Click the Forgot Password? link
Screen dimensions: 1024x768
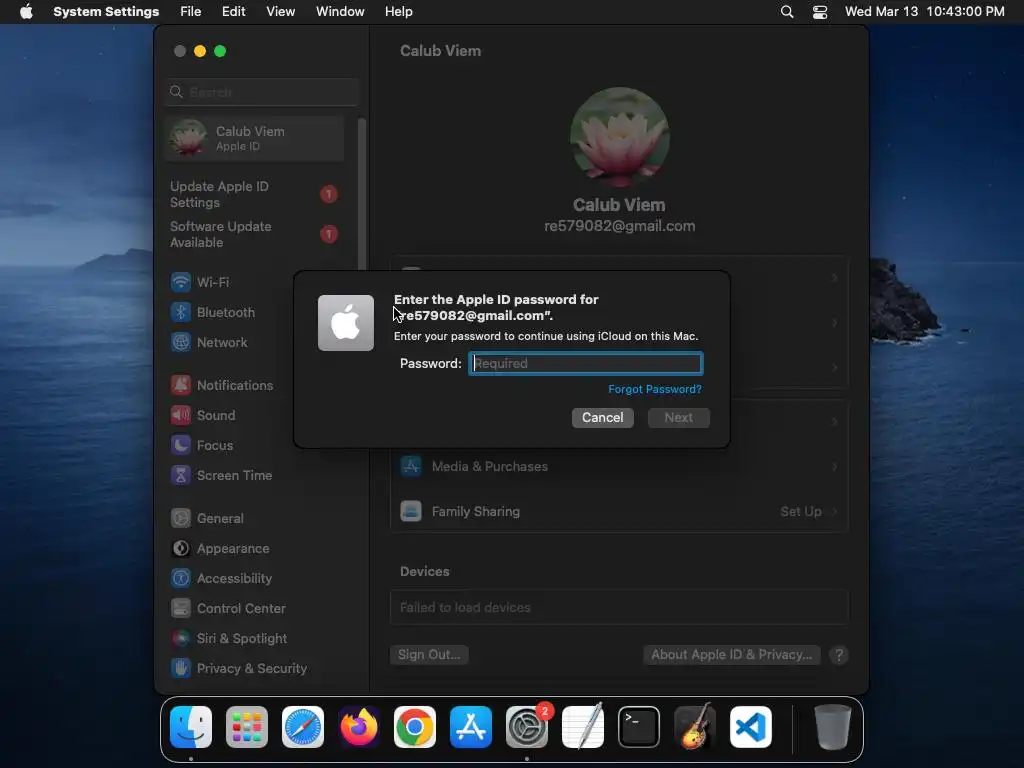pyautogui.click(x=655, y=389)
